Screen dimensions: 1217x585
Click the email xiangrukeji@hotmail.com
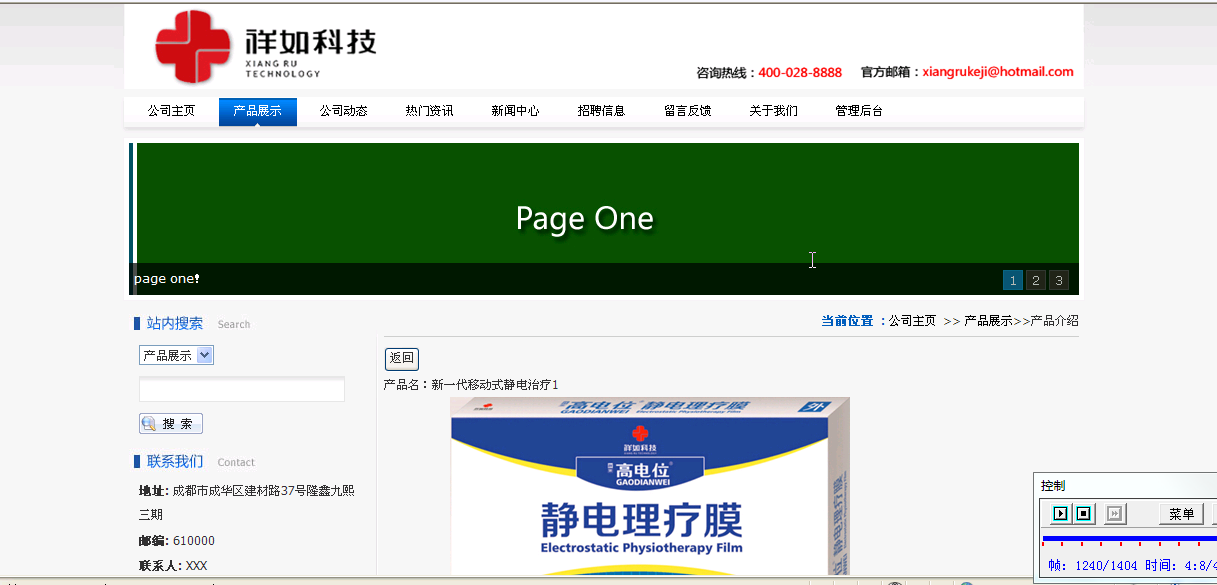(998, 72)
